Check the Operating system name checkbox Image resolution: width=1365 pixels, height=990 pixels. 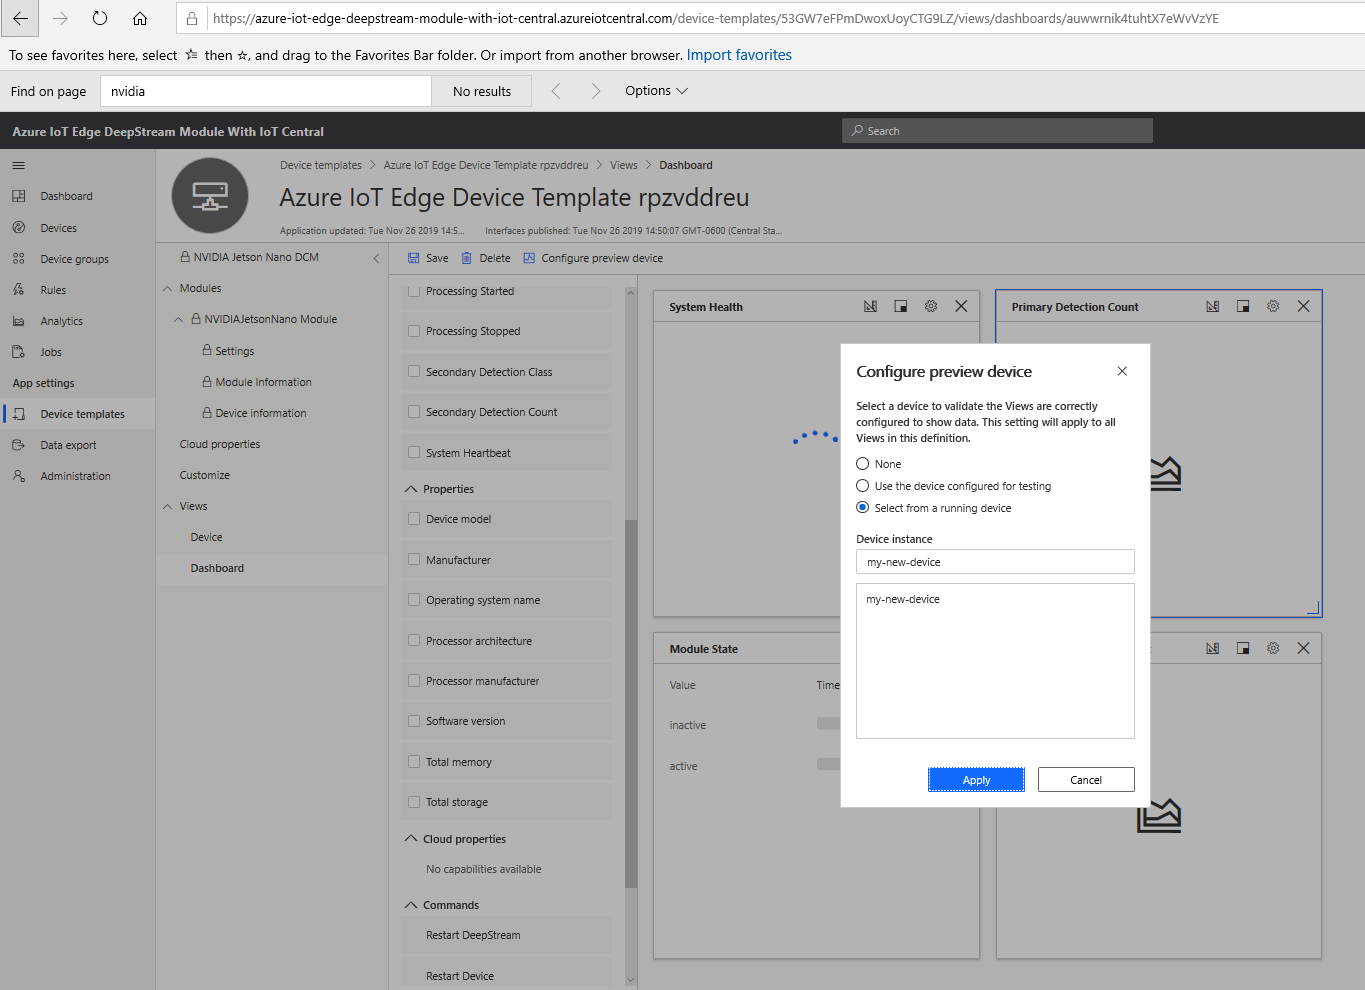(414, 600)
